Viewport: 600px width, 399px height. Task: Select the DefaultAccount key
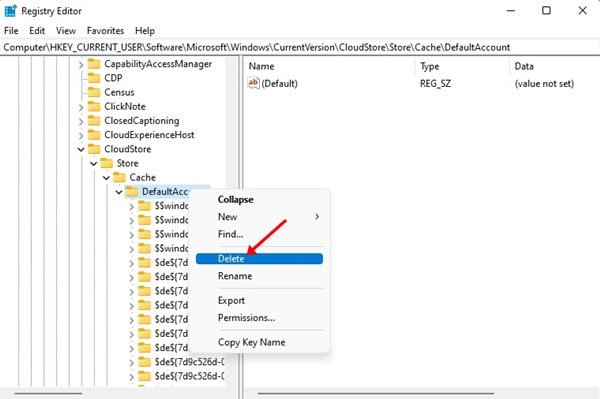(x=165, y=192)
